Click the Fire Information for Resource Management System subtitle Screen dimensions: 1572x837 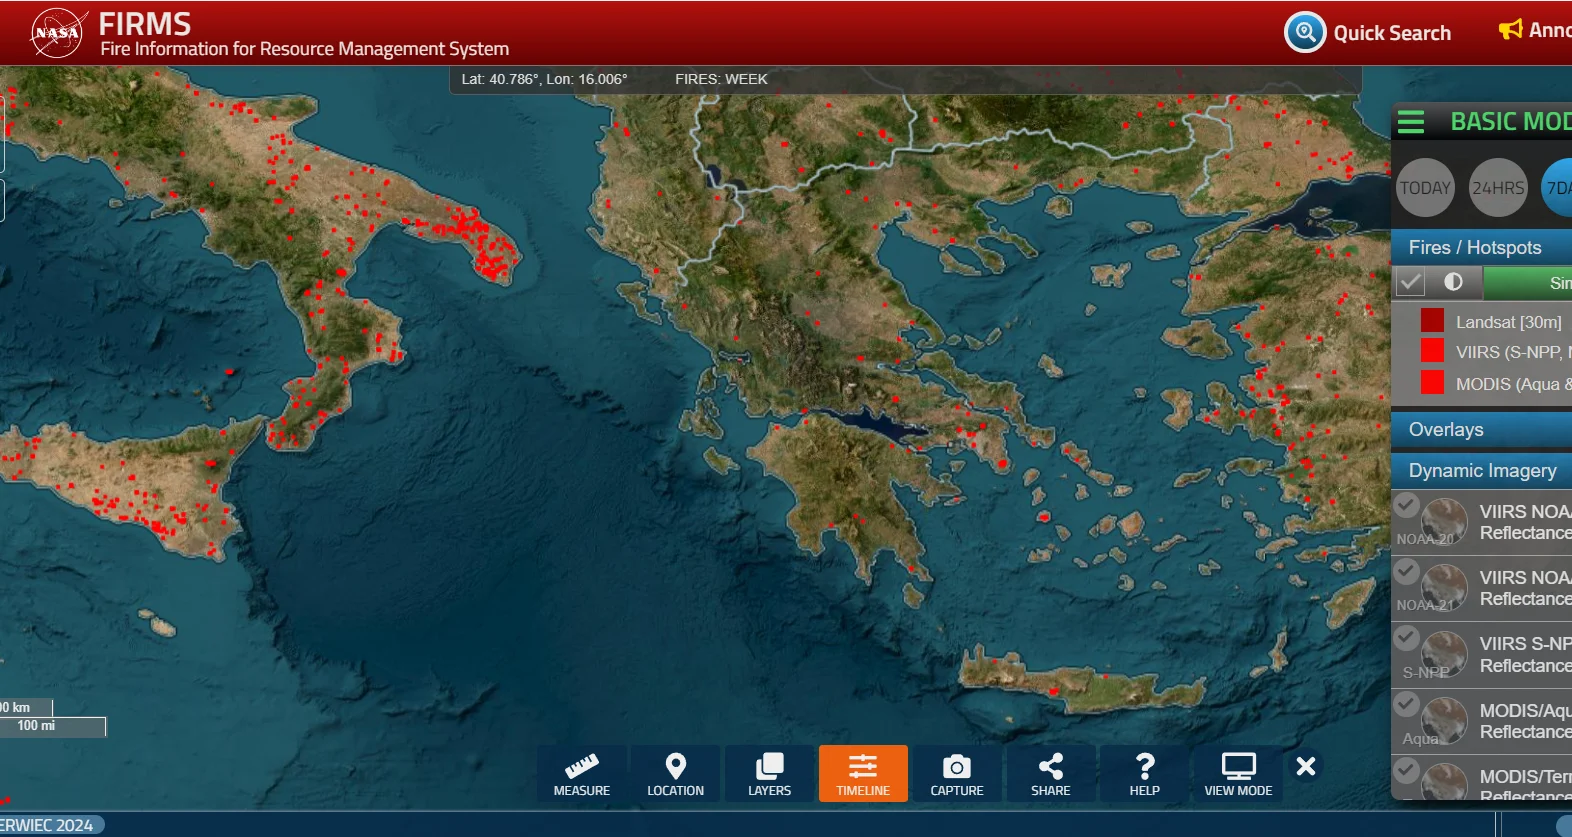tap(305, 49)
